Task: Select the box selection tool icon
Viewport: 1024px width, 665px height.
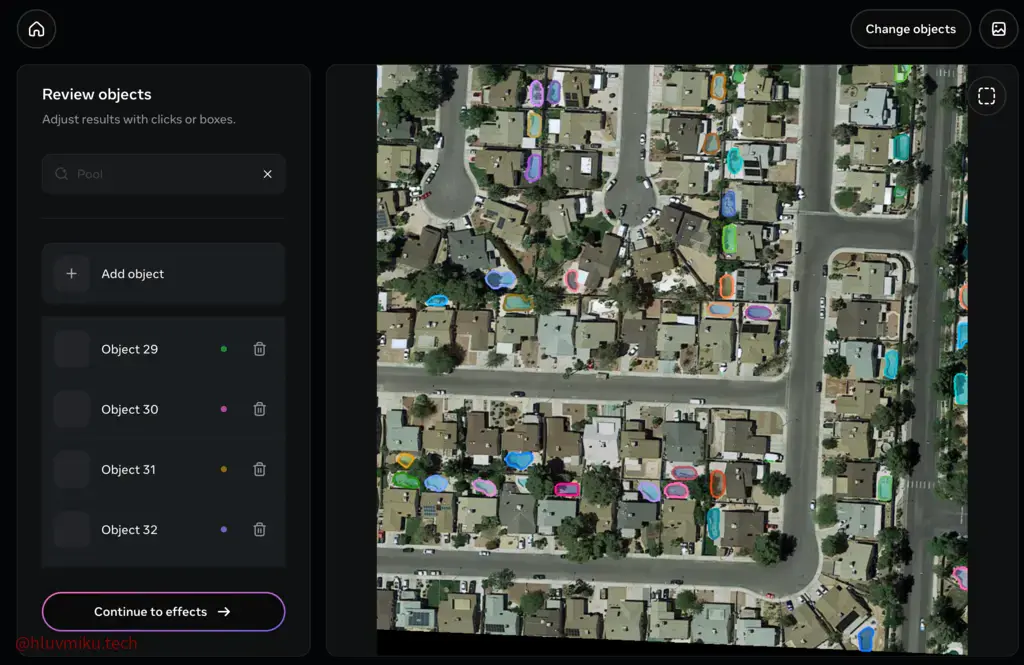Action: pyautogui.click(x=986, y=96)
